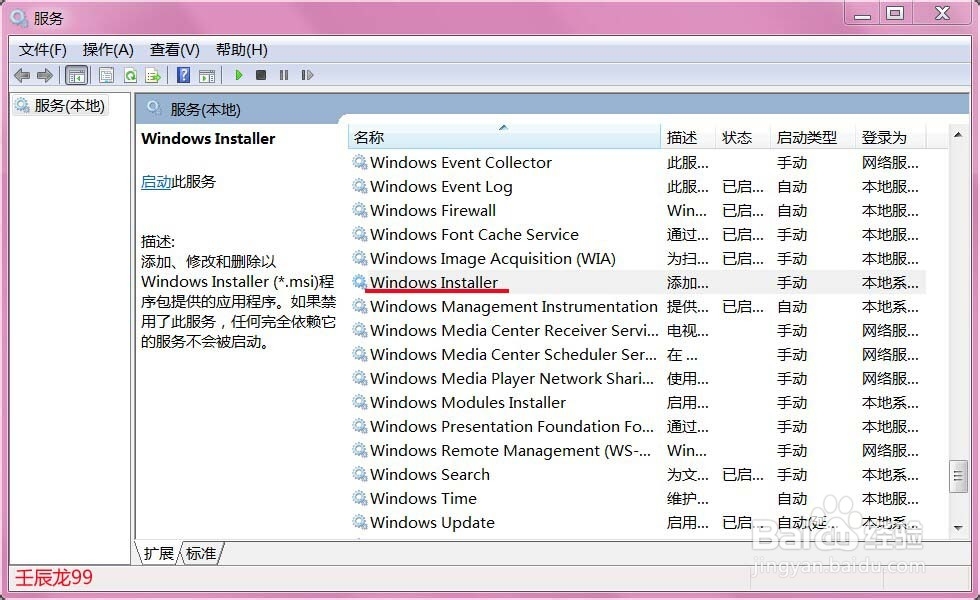Click the gear icon of Windows Time

pos(359,498)
